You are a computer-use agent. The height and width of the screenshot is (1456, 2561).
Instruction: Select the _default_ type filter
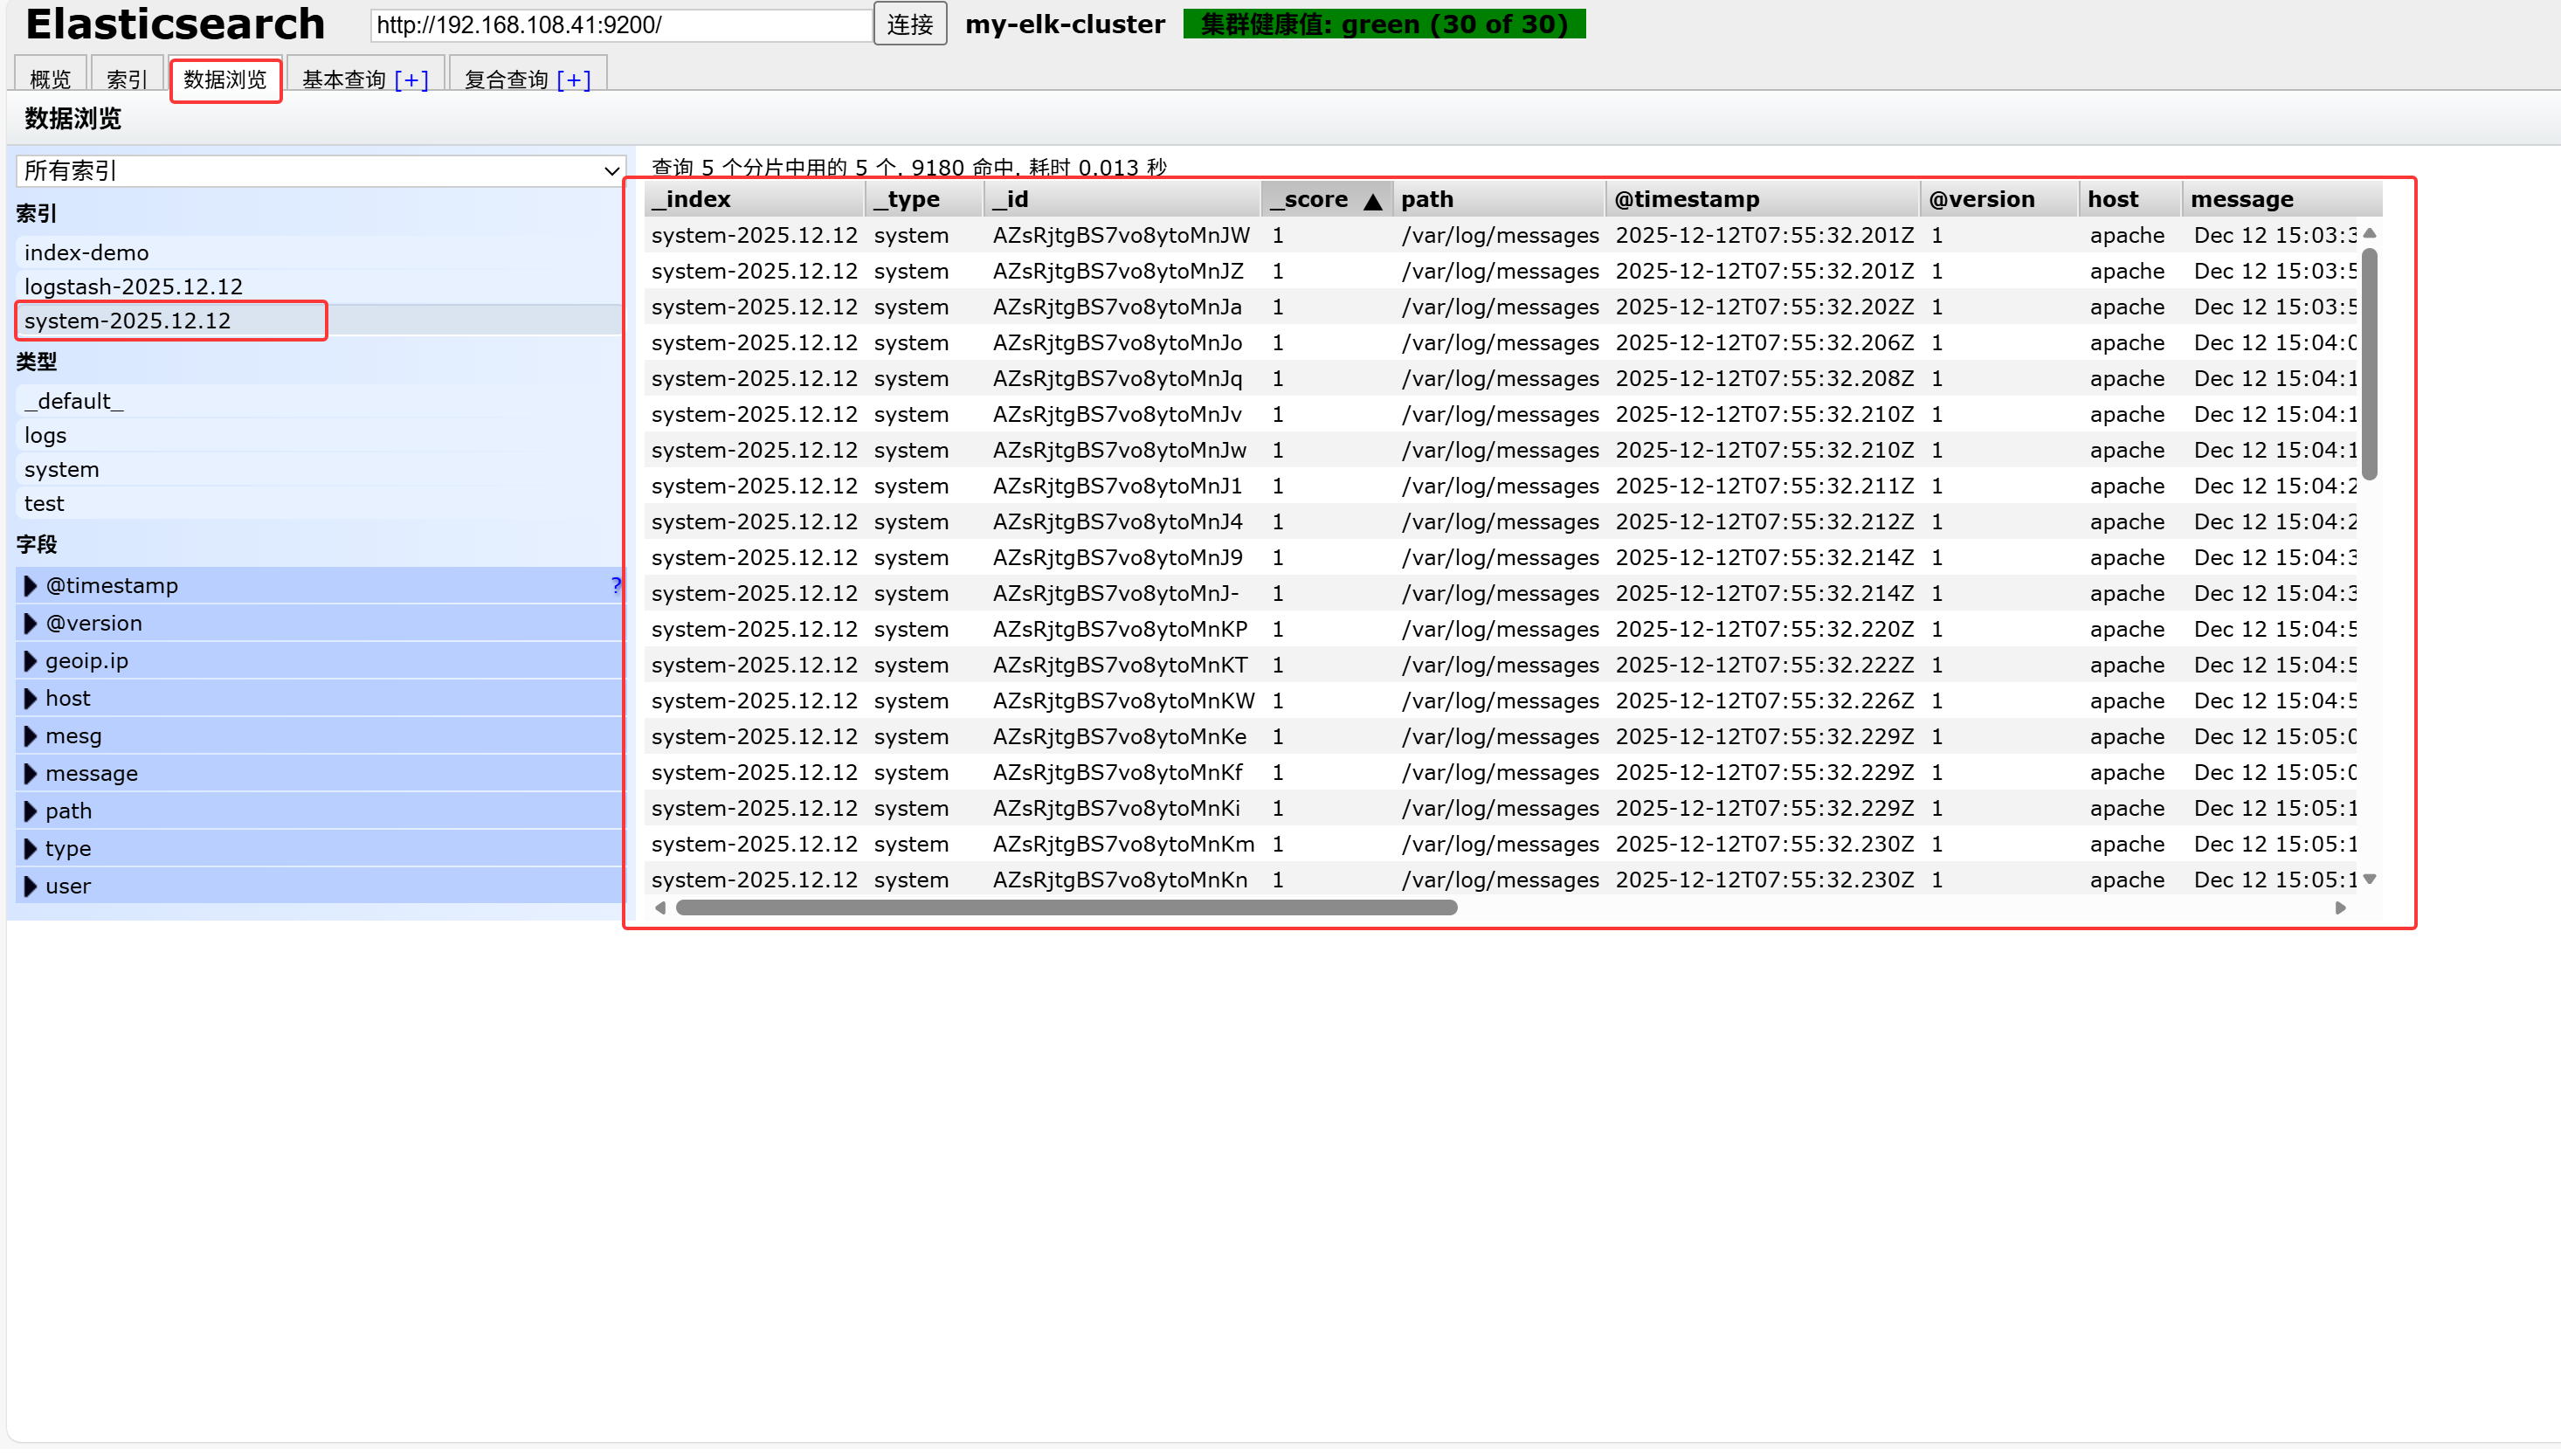pyautogui.click(x=320, y=402)
